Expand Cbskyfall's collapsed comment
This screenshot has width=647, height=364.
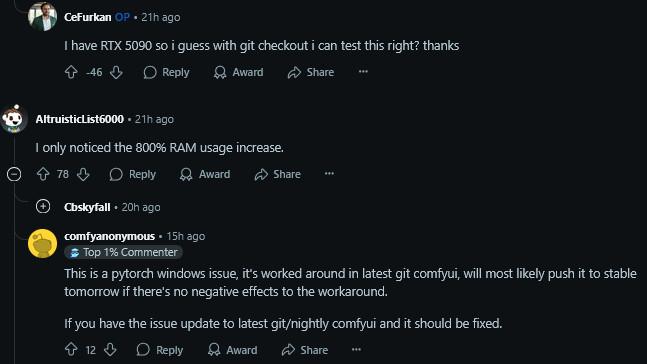[x=43, y=206]
